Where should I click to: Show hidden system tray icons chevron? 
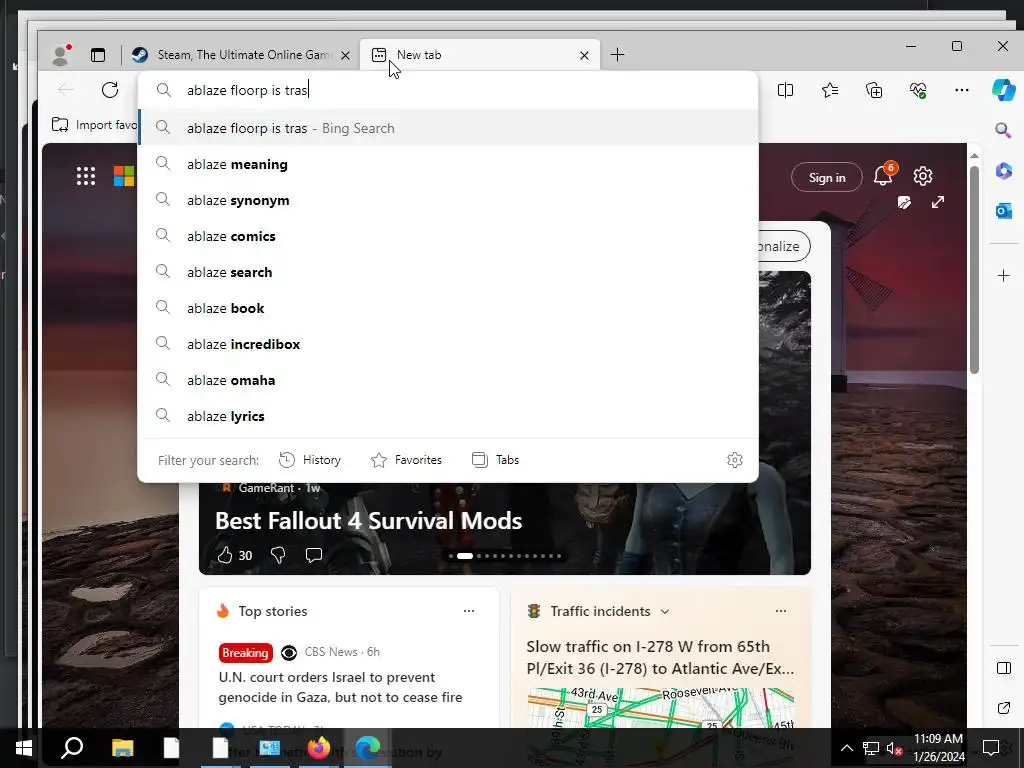pos(846,748)
